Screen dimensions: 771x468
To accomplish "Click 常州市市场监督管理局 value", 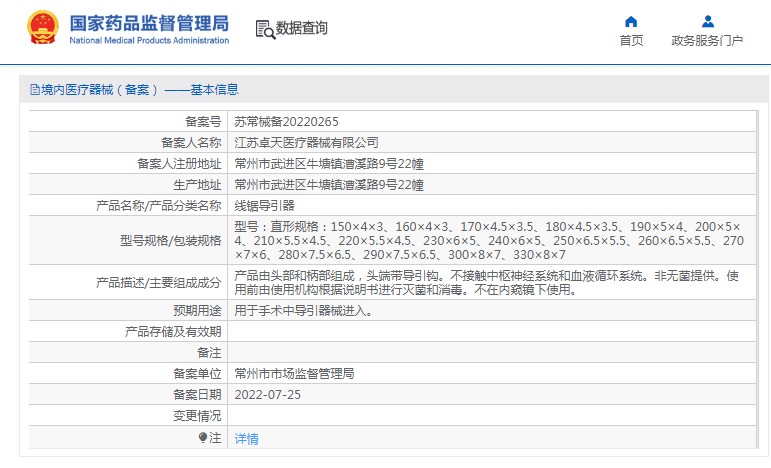I will pos(294,374).
